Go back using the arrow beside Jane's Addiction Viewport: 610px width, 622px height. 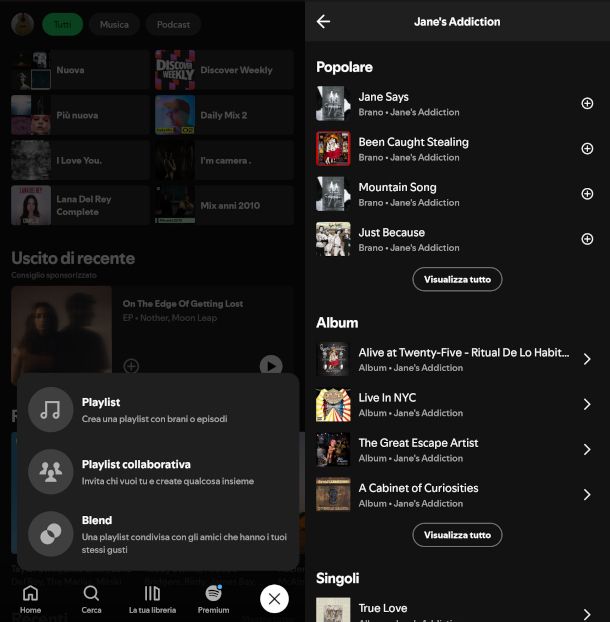(323, 21)
